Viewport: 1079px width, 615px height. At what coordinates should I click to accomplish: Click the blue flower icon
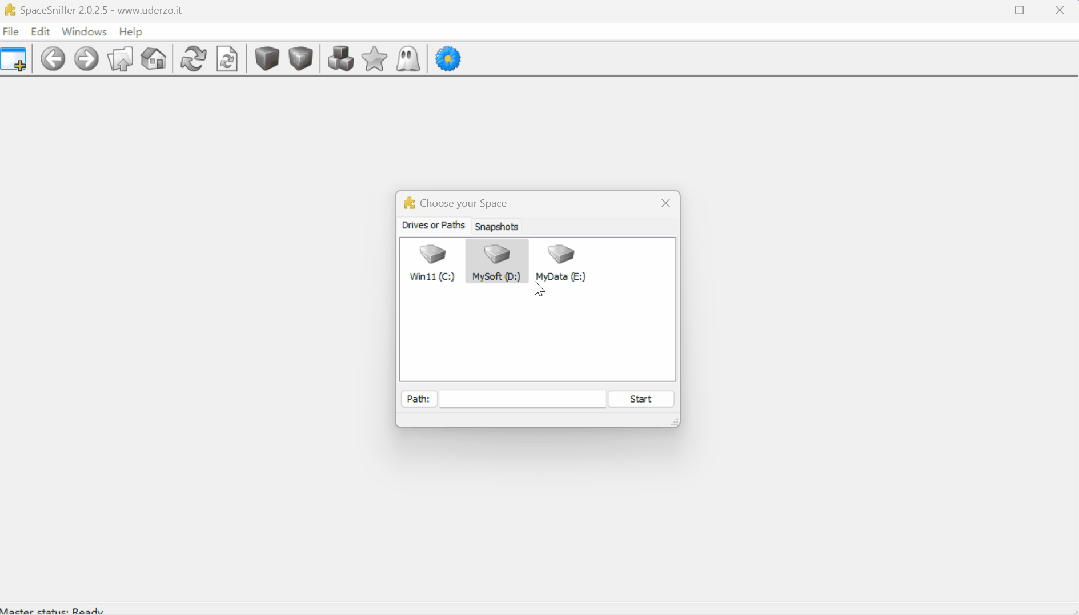pyautogui.click(x=448, y=59)
